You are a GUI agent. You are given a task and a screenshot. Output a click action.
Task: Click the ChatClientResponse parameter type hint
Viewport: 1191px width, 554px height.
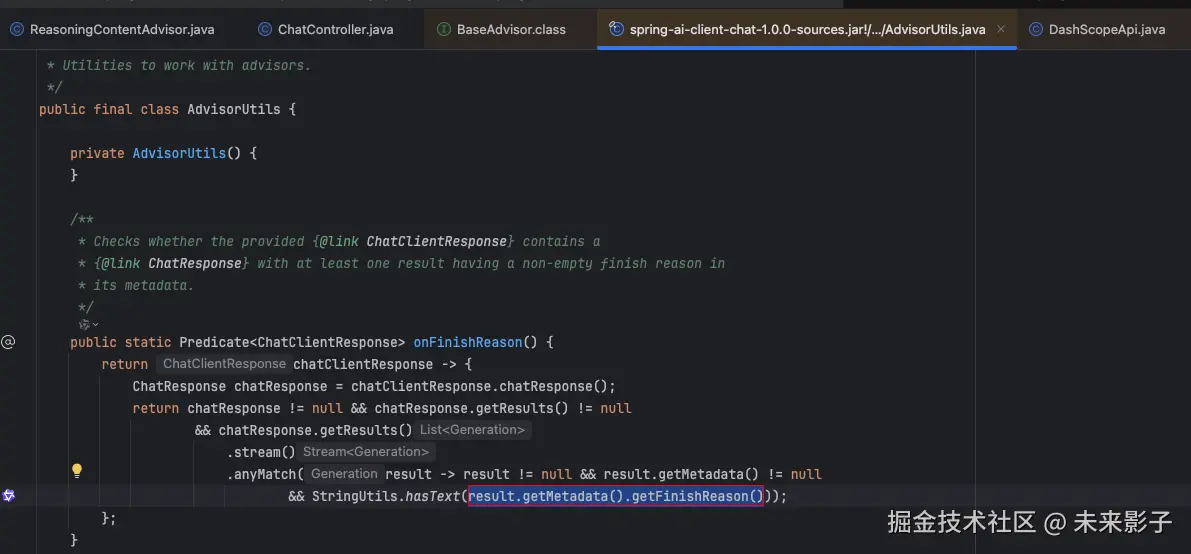point(225,364)
